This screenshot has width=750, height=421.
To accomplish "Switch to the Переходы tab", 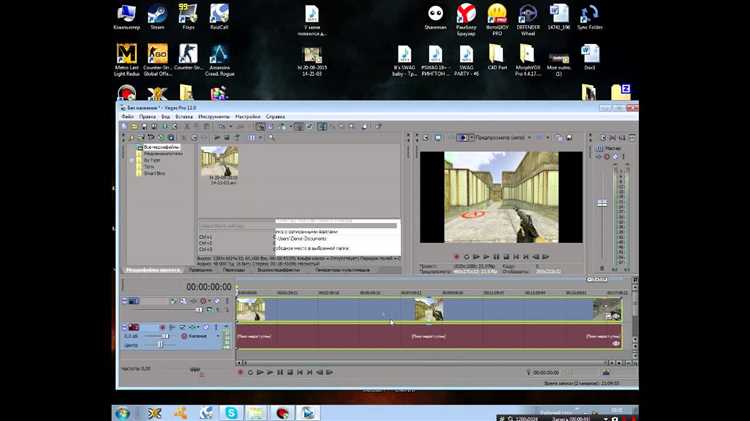I will pos(233,270).
